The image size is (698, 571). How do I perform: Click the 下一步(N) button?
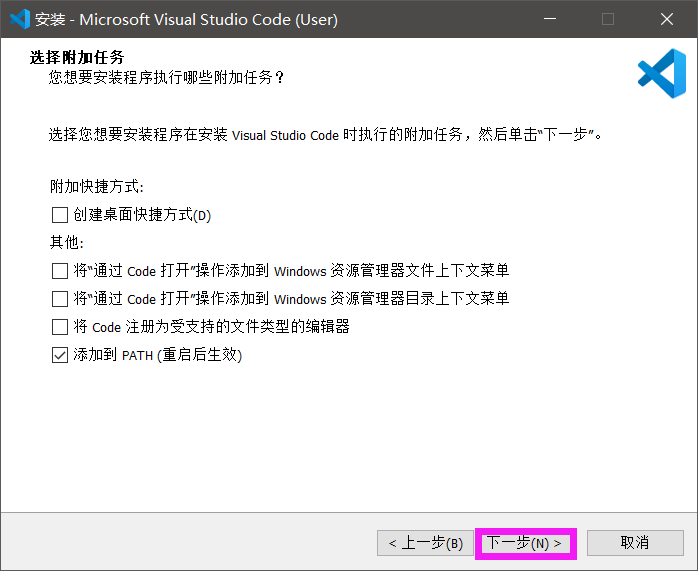click(x=526, y=543)
